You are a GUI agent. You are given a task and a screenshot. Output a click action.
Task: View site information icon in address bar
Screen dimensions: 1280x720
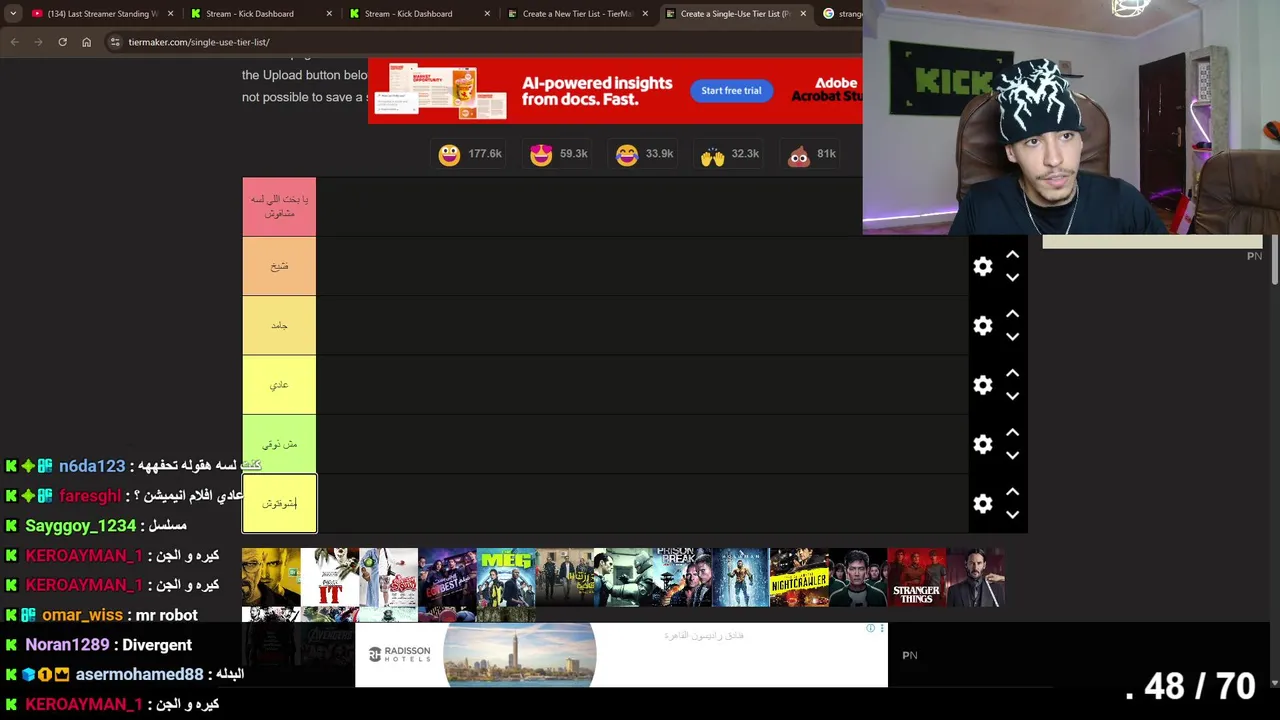pyautogui.click(x=115, y=42)
